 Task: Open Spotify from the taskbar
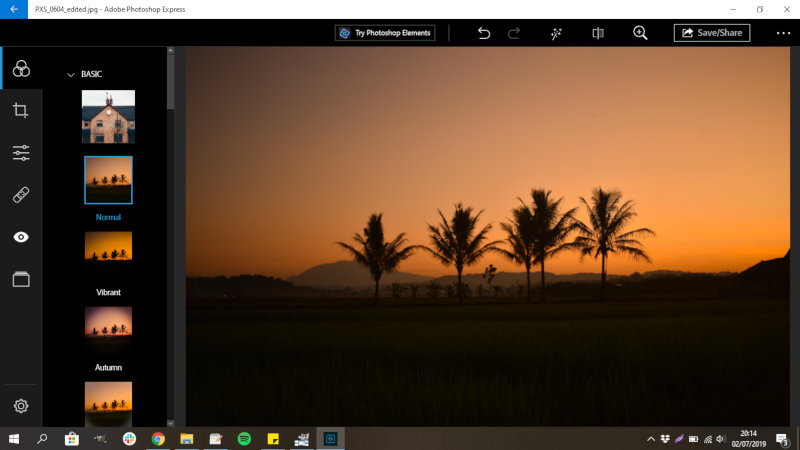pyautogui.click(x=244, y=438)
